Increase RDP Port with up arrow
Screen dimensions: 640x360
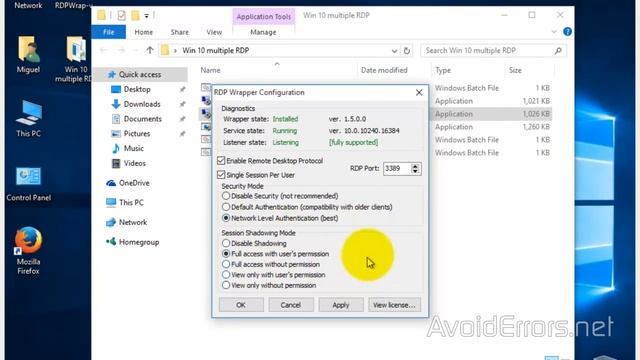pos(415,166)
